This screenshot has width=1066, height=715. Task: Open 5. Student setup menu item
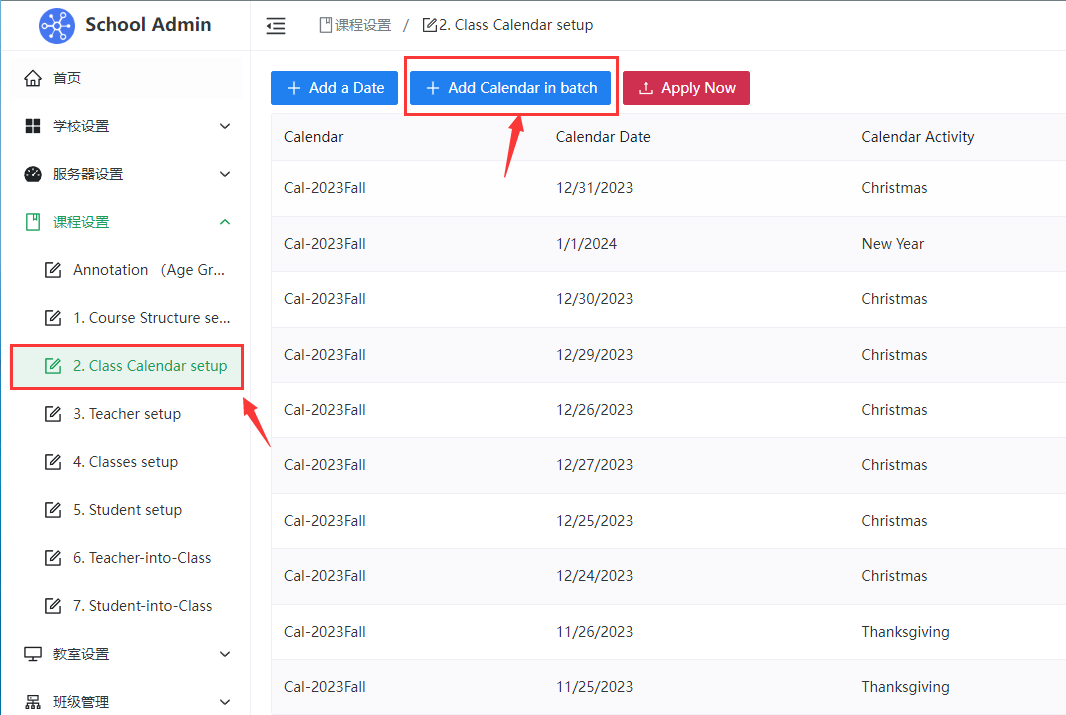point(127,510)
